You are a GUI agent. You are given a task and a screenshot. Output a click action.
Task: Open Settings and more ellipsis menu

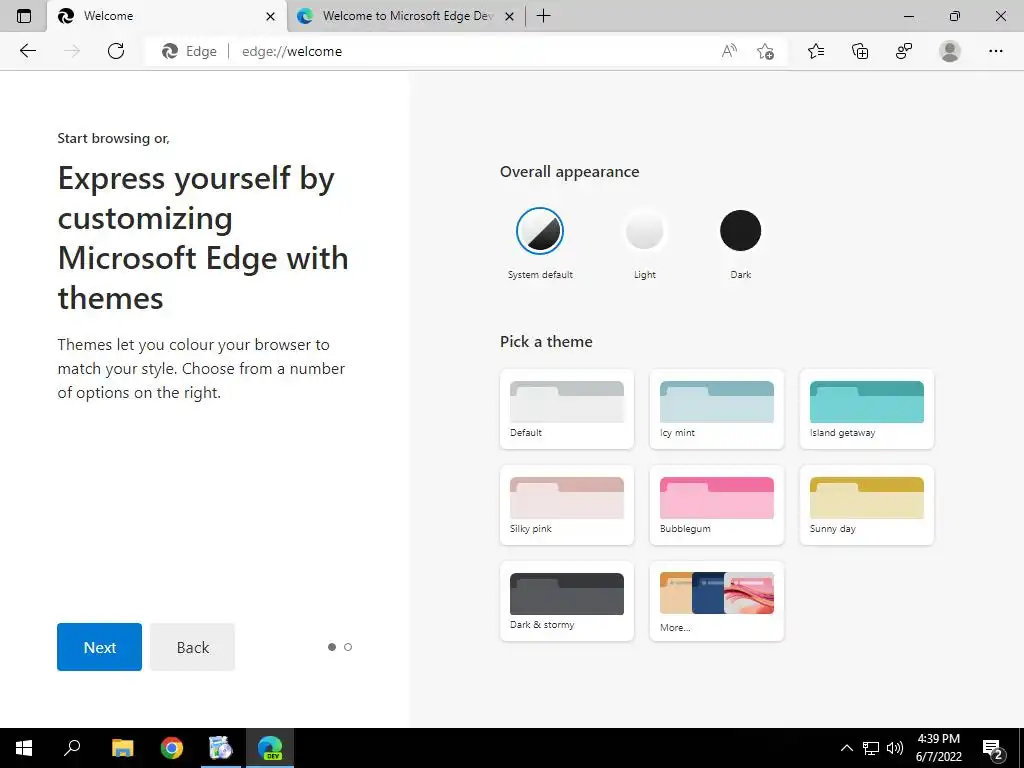[x=995, y=51]
